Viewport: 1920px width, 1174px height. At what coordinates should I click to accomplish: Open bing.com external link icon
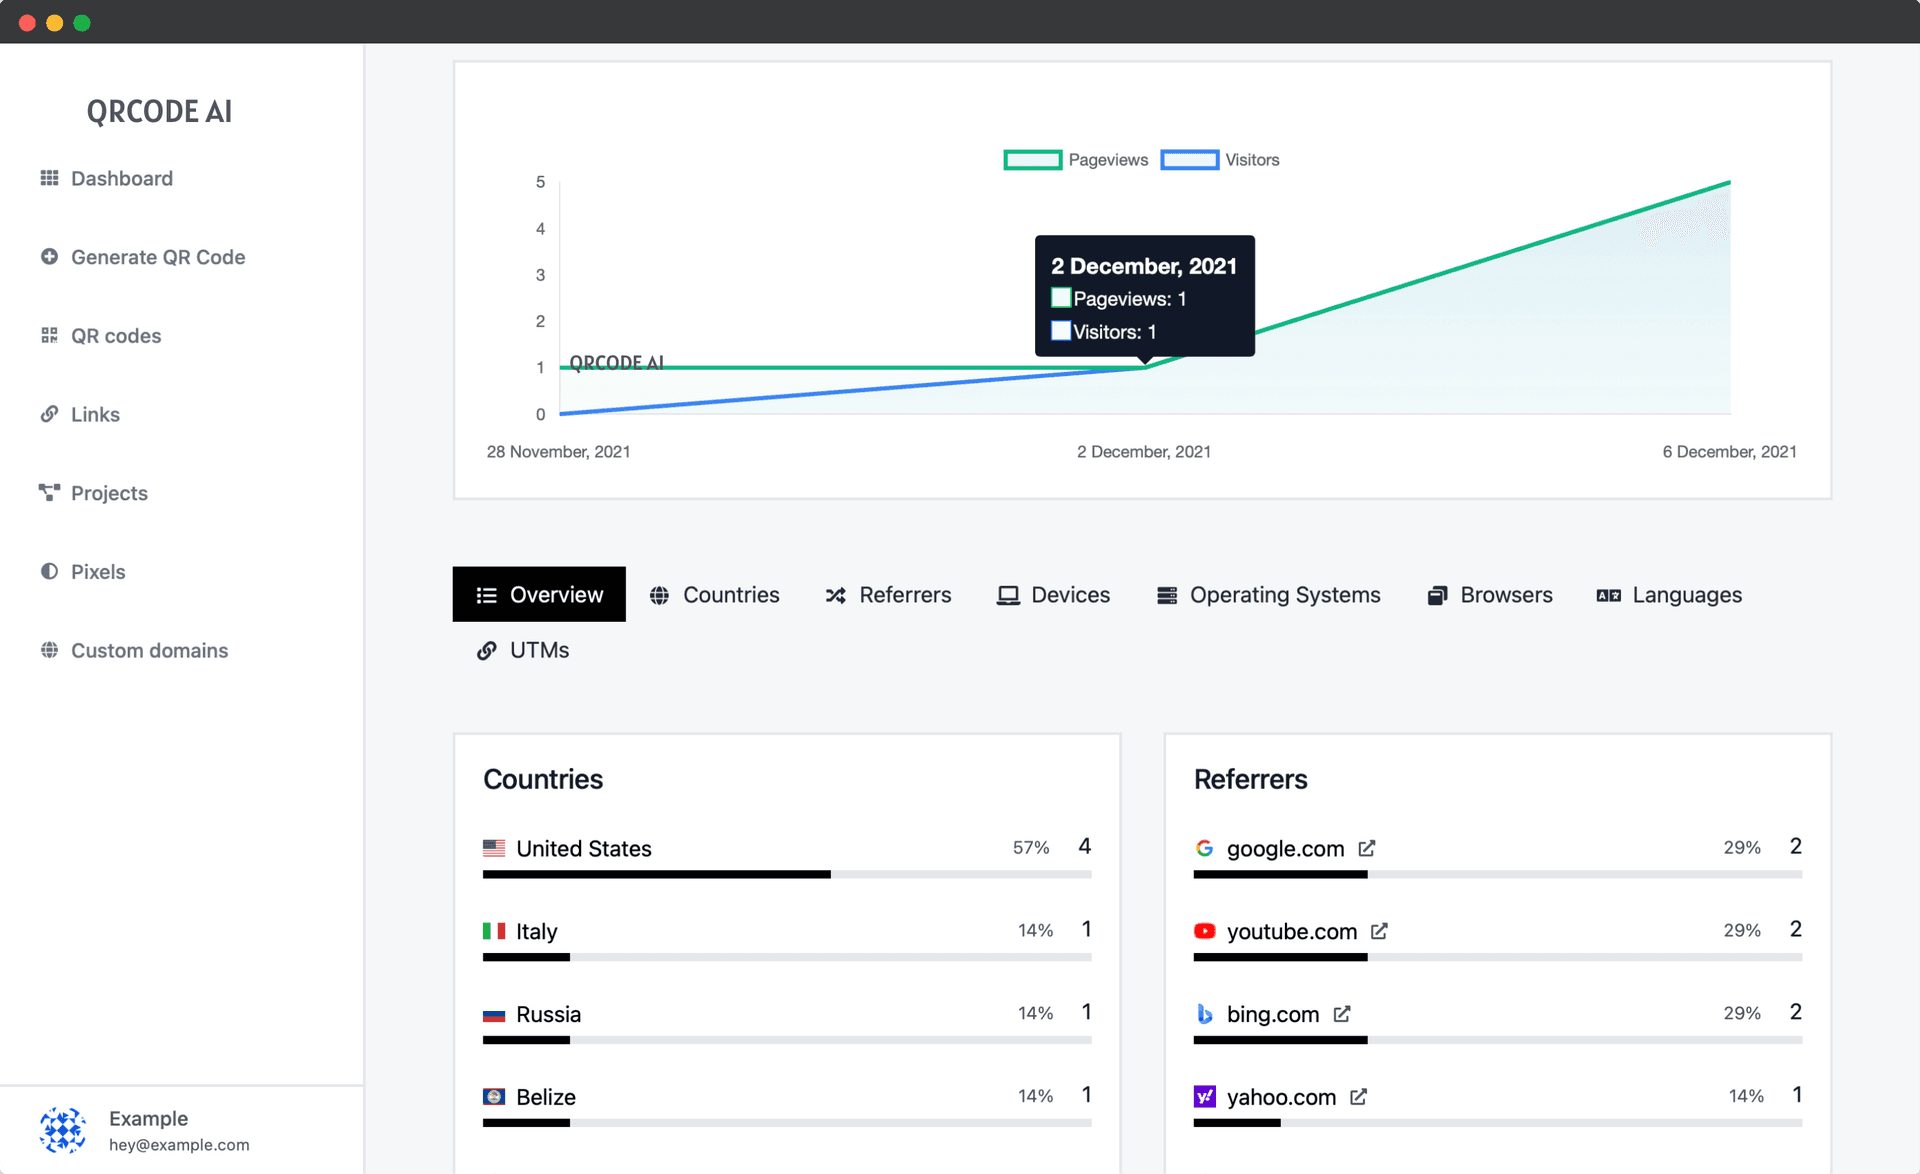point(1342,1014)
